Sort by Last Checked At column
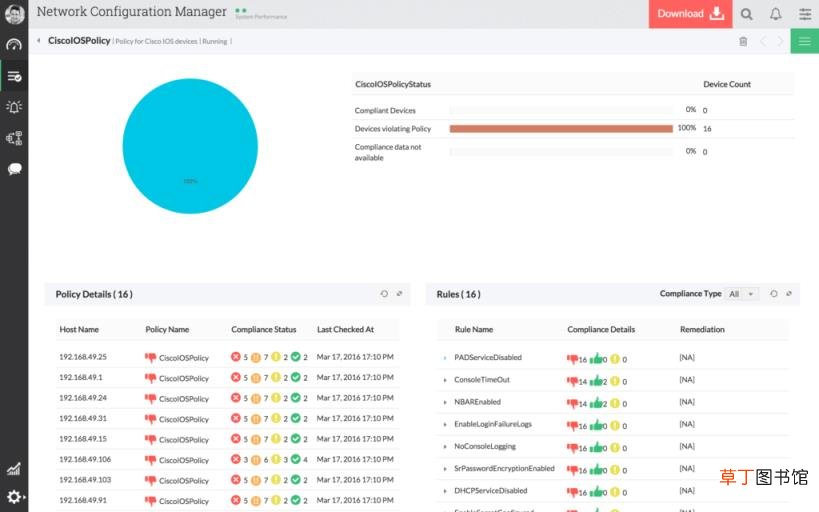 345,330
